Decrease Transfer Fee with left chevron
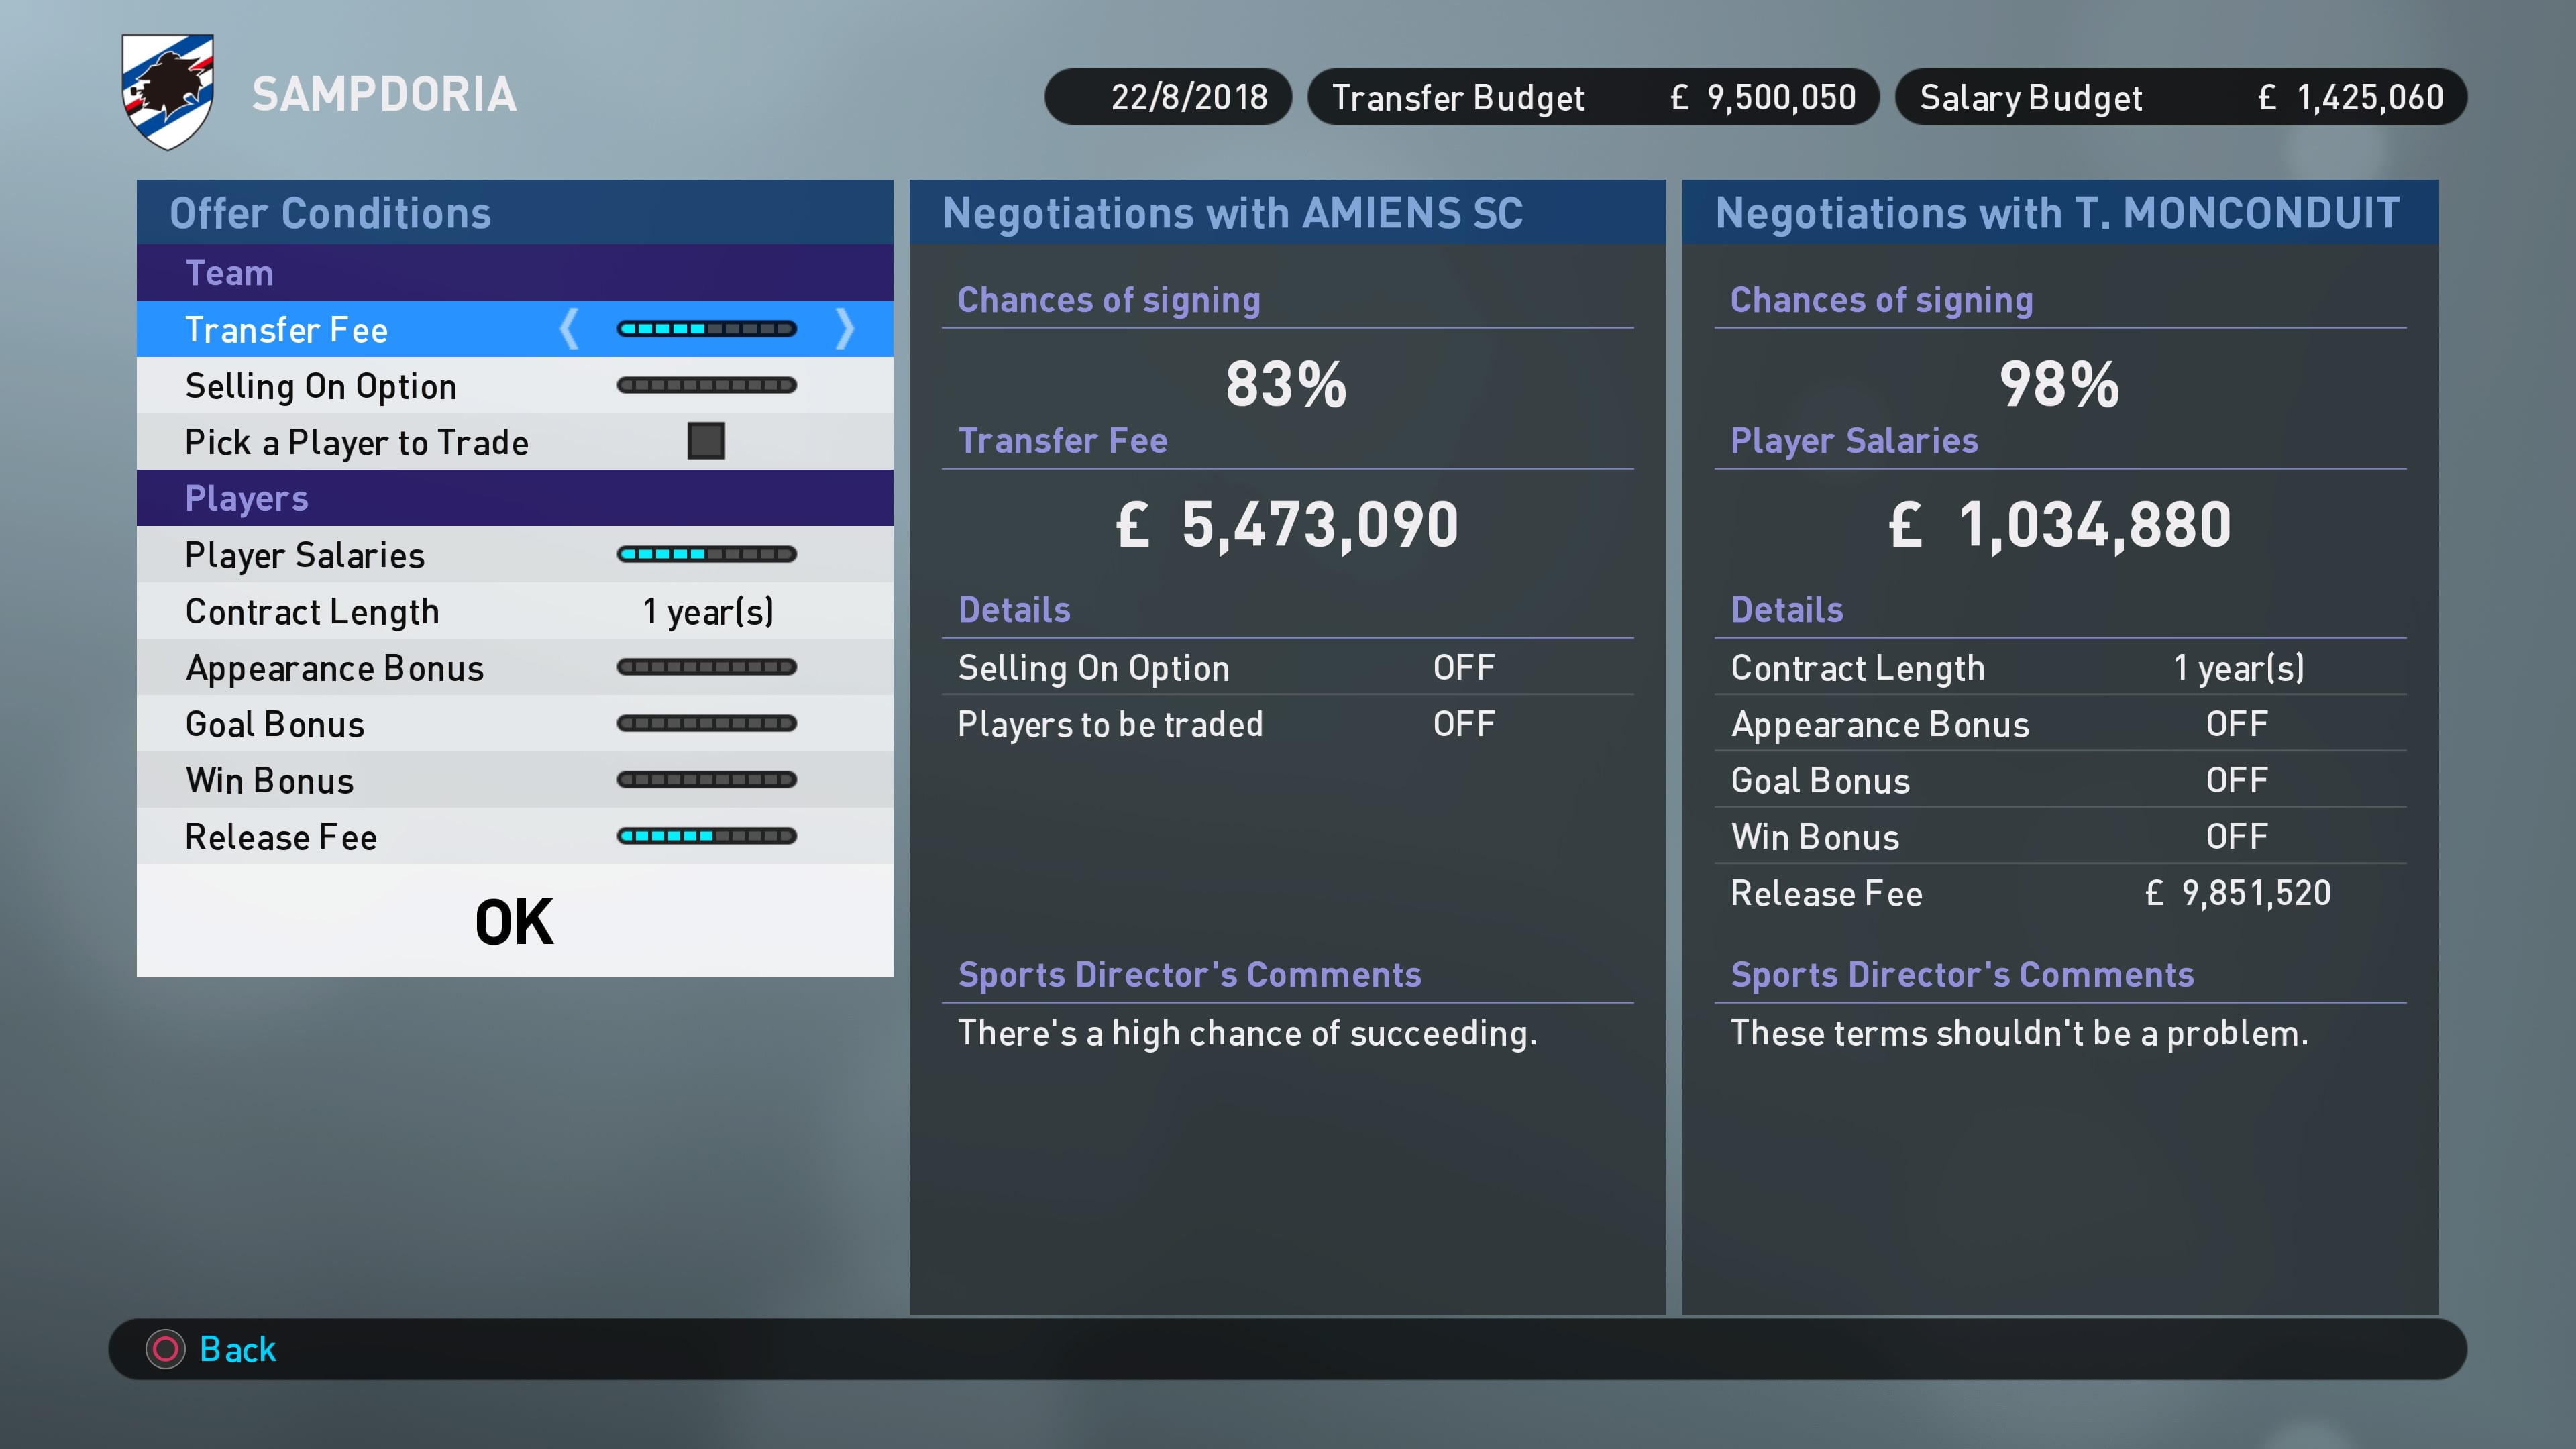Screen dimensions: 2576x1449 (x=569, y=329)
